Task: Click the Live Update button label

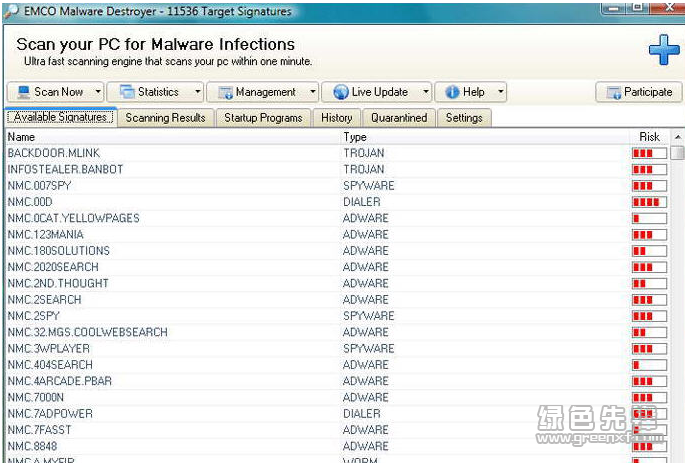Action: 380,92
